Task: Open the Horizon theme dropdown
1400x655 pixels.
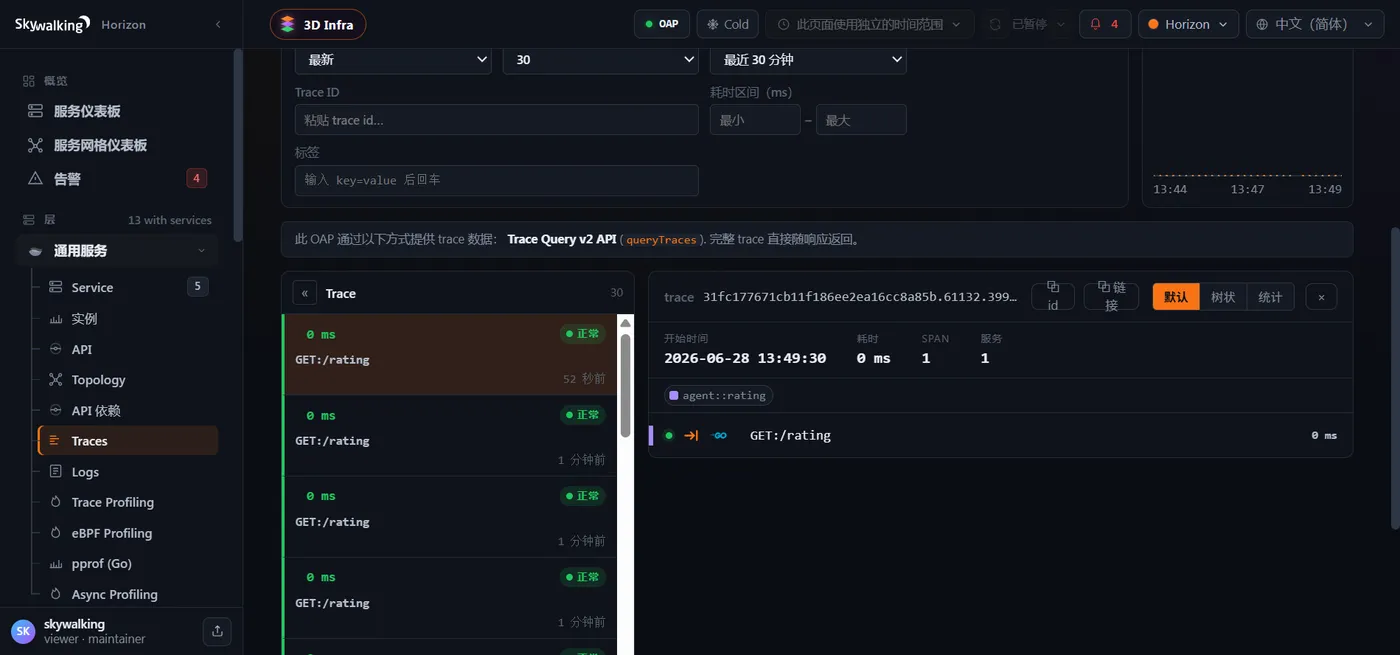Action: tap(1188, 24)
